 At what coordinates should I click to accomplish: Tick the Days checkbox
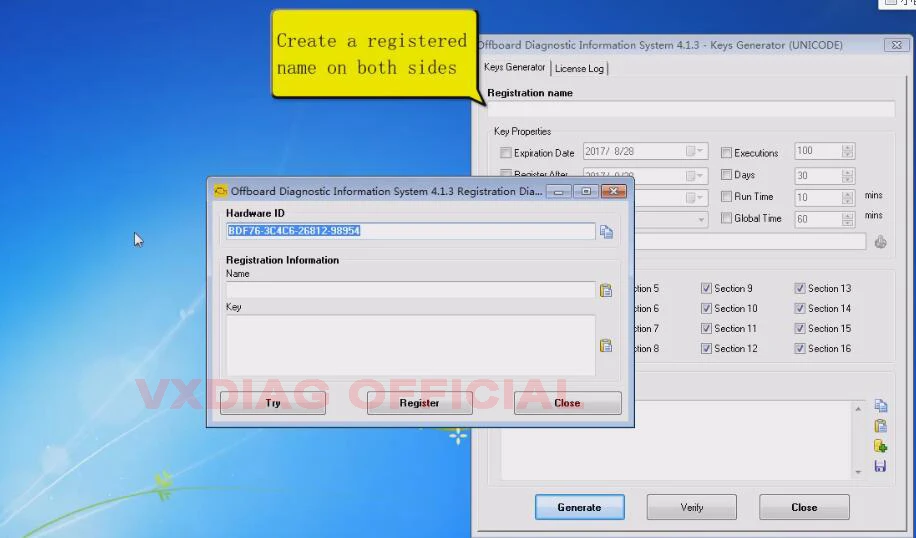tap(726, 175)
